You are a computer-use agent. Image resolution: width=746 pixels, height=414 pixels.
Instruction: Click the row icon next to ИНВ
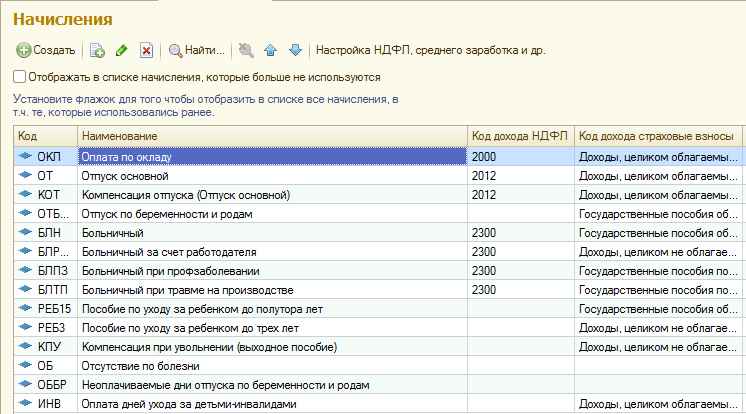(x=25, y=404)
